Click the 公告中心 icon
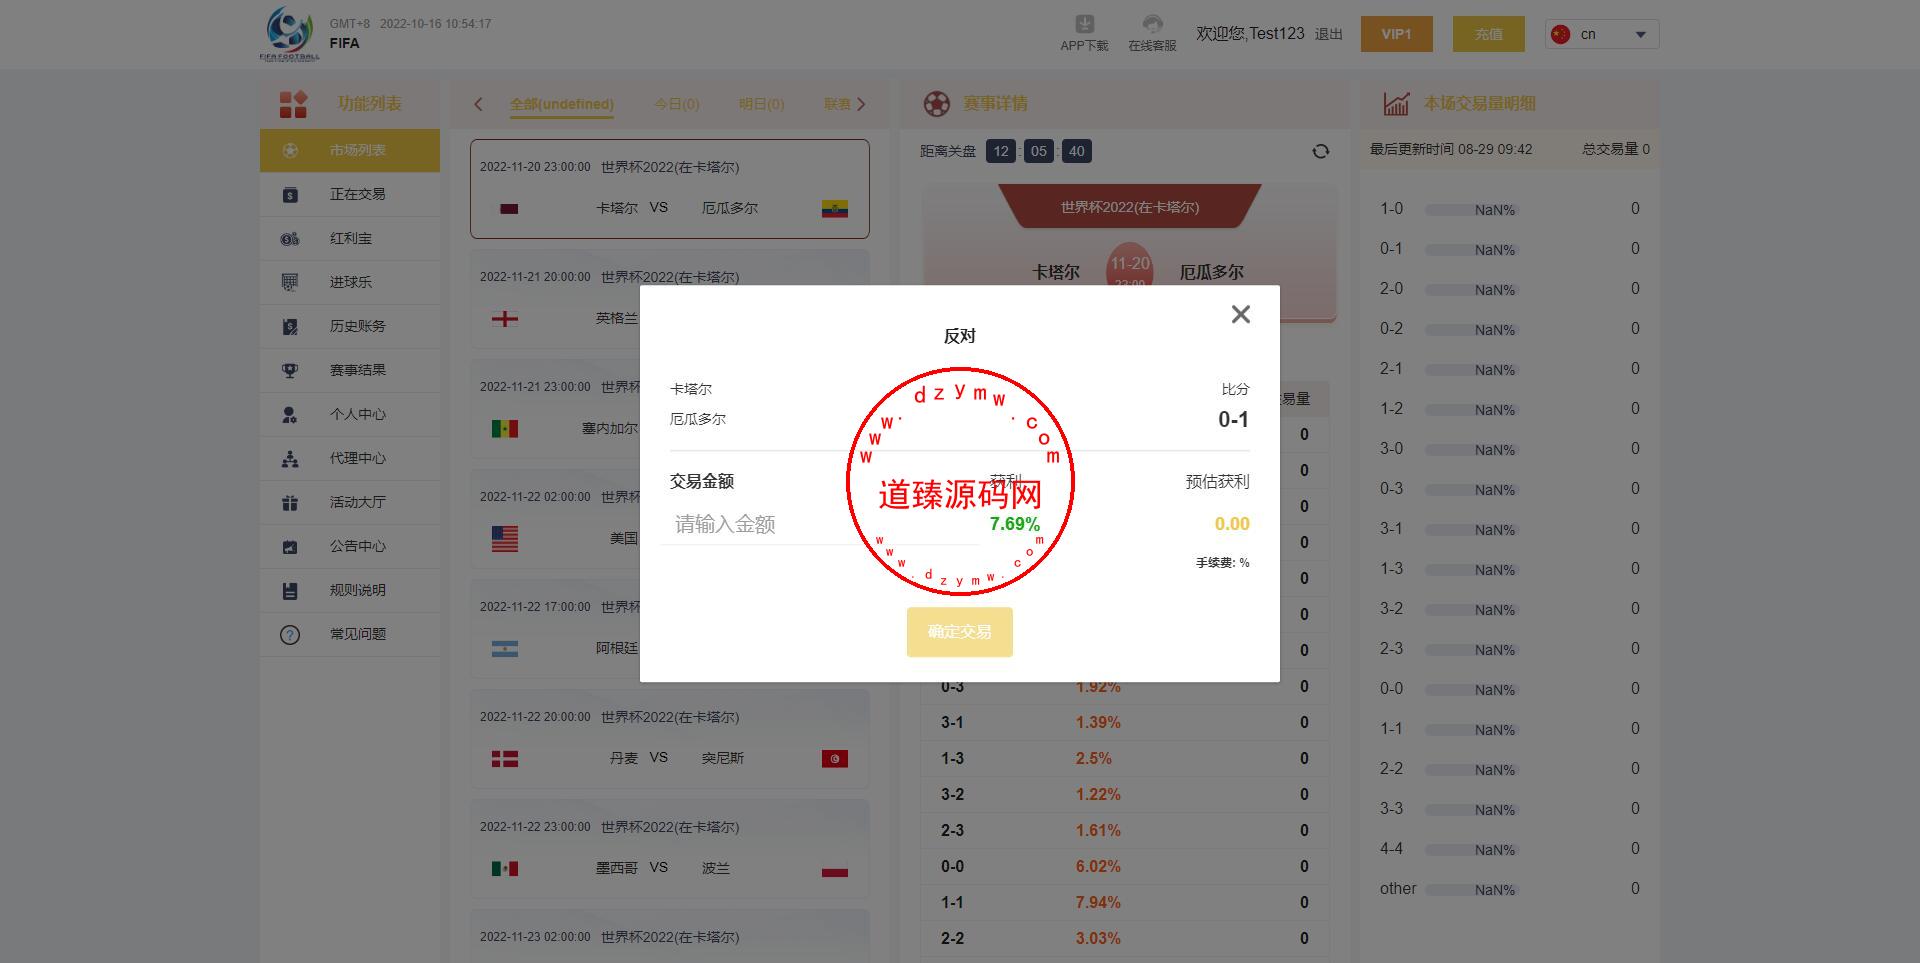The height and width of the screenshot is (963, 1920). point(290,546)
